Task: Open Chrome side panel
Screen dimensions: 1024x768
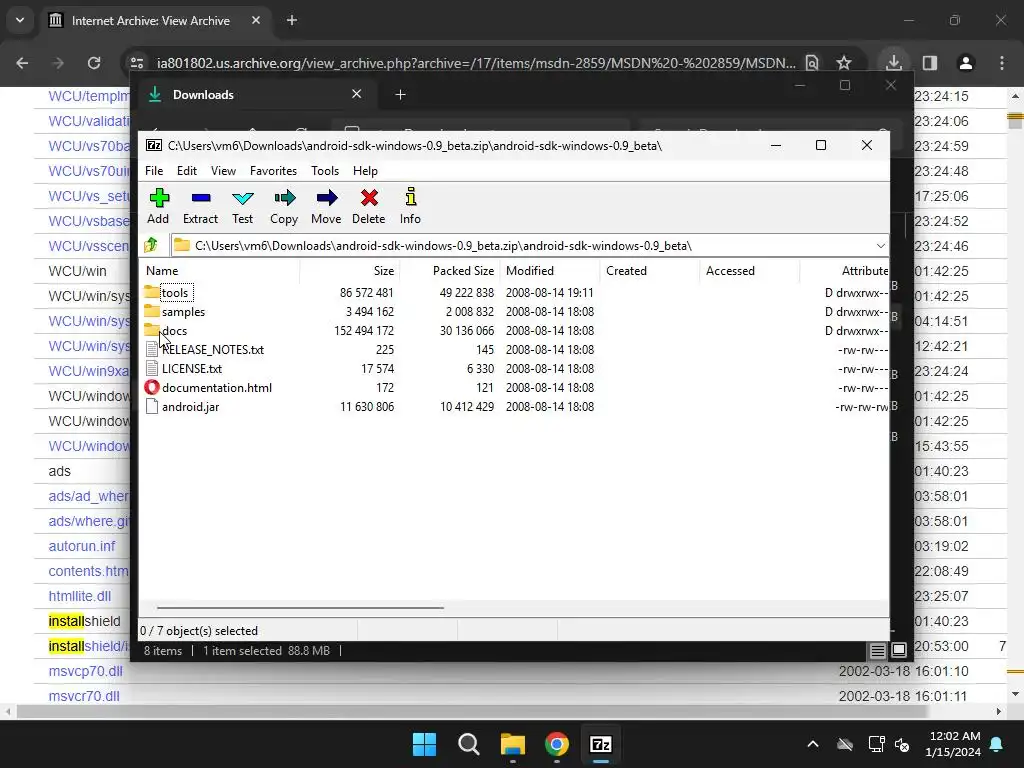Action: coord(930,63)
